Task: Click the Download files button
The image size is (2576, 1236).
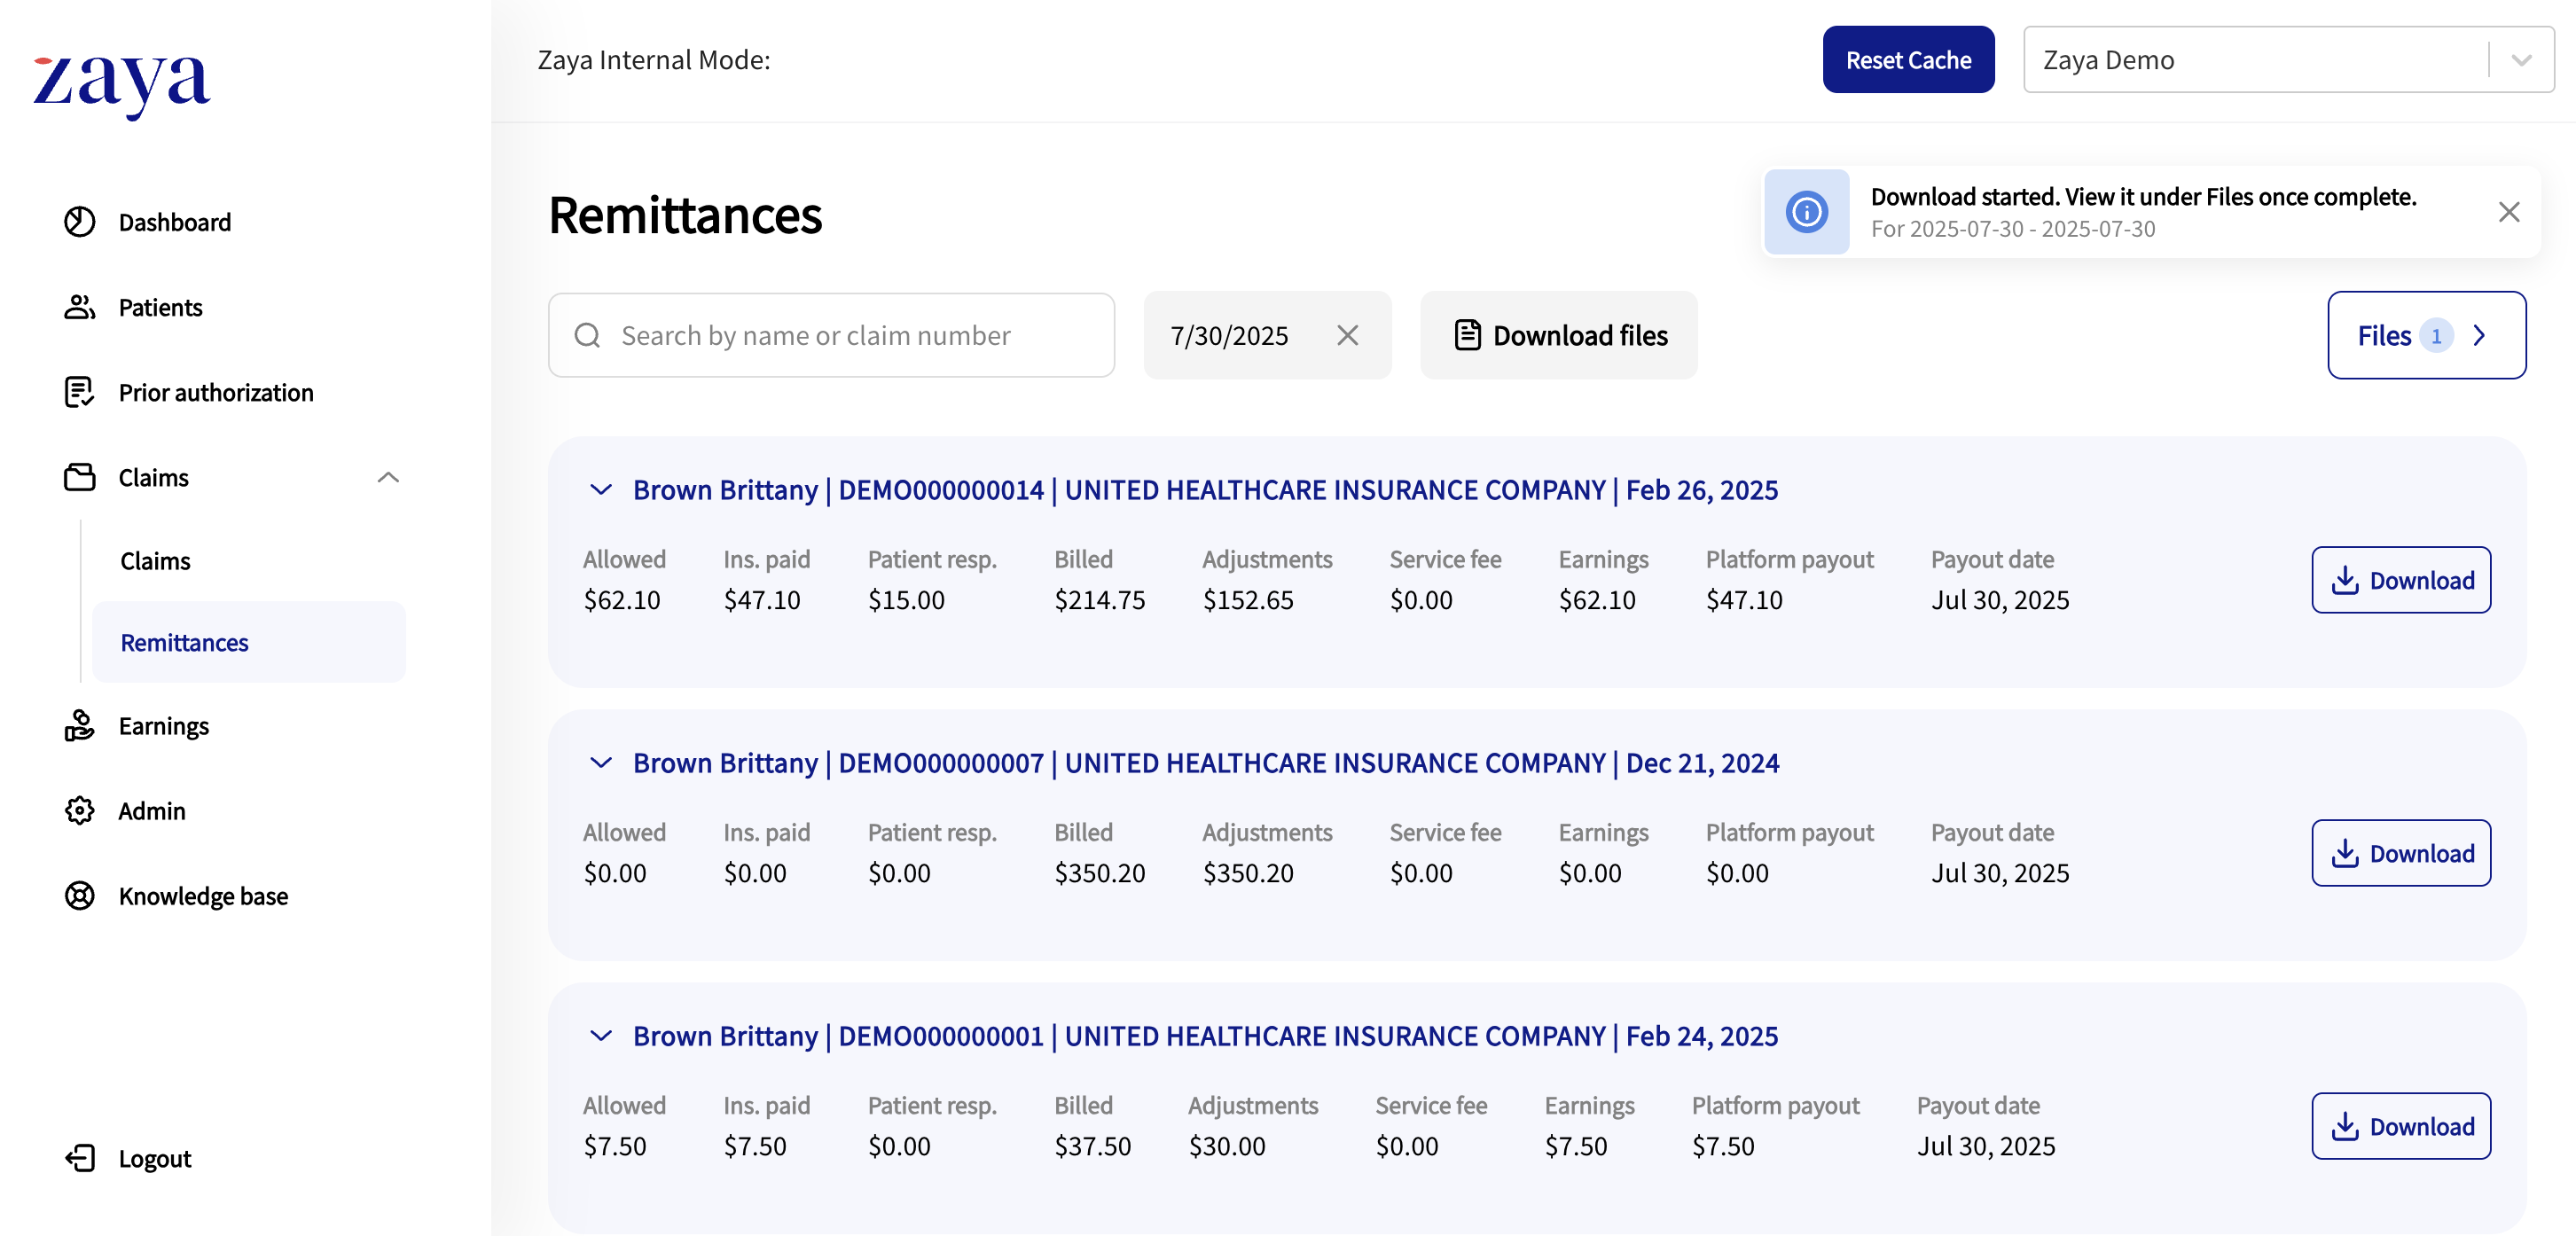Action: (x=1558, y=335)
